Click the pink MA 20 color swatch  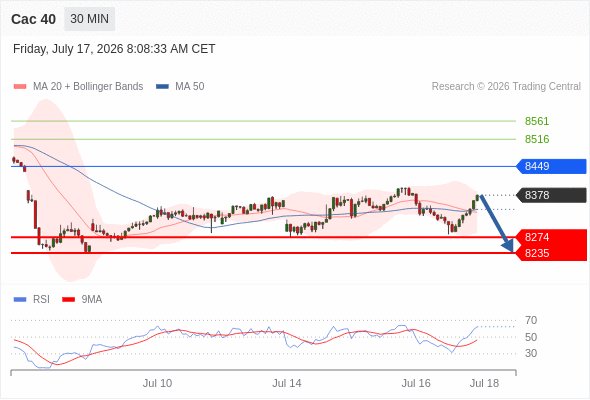pos(20,87)
